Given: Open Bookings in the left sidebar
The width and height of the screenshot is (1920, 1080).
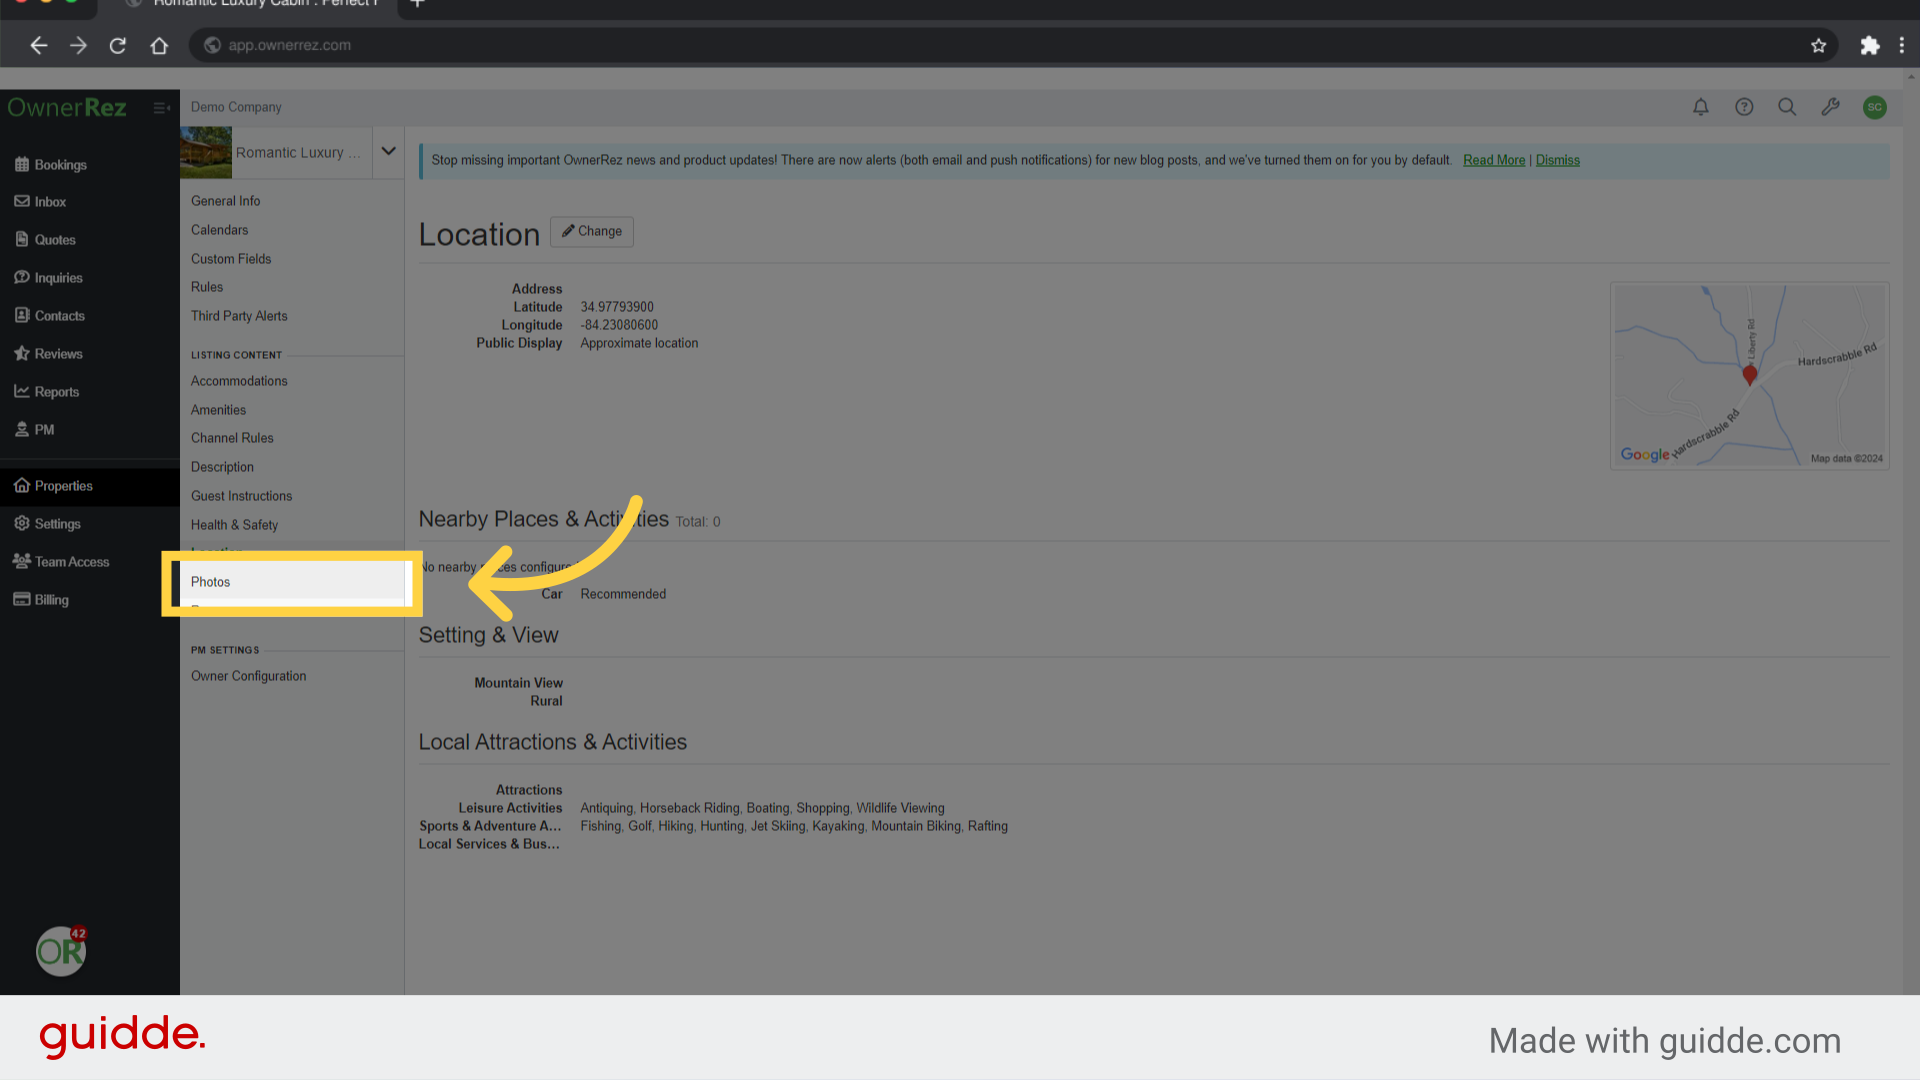Looking at the screenshot, I should click(60, 165).
